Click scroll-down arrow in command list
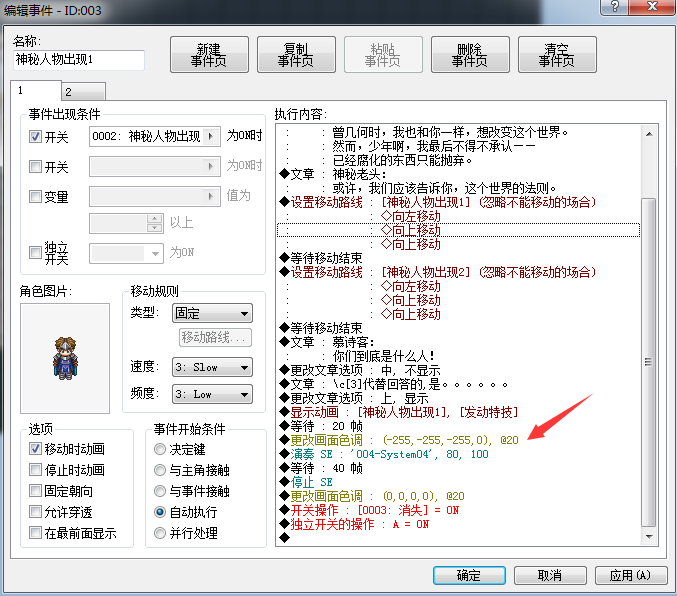This screenshot has width=677, height=596. coord(649,536)
